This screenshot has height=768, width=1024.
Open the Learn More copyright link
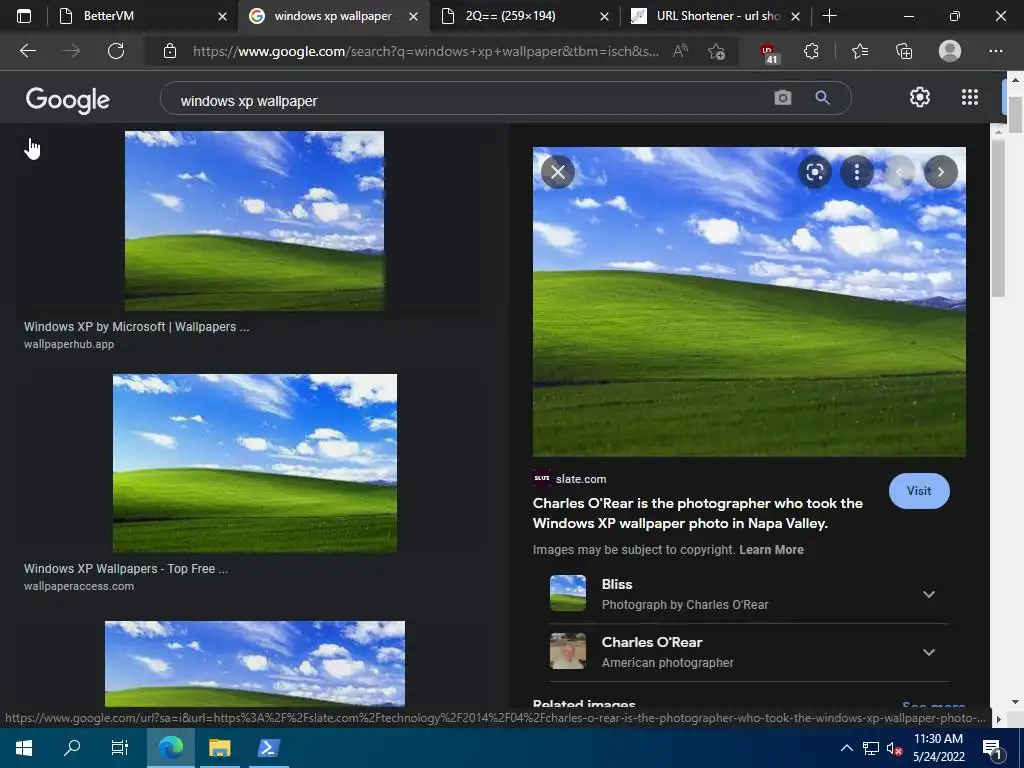tap(771, 550)
